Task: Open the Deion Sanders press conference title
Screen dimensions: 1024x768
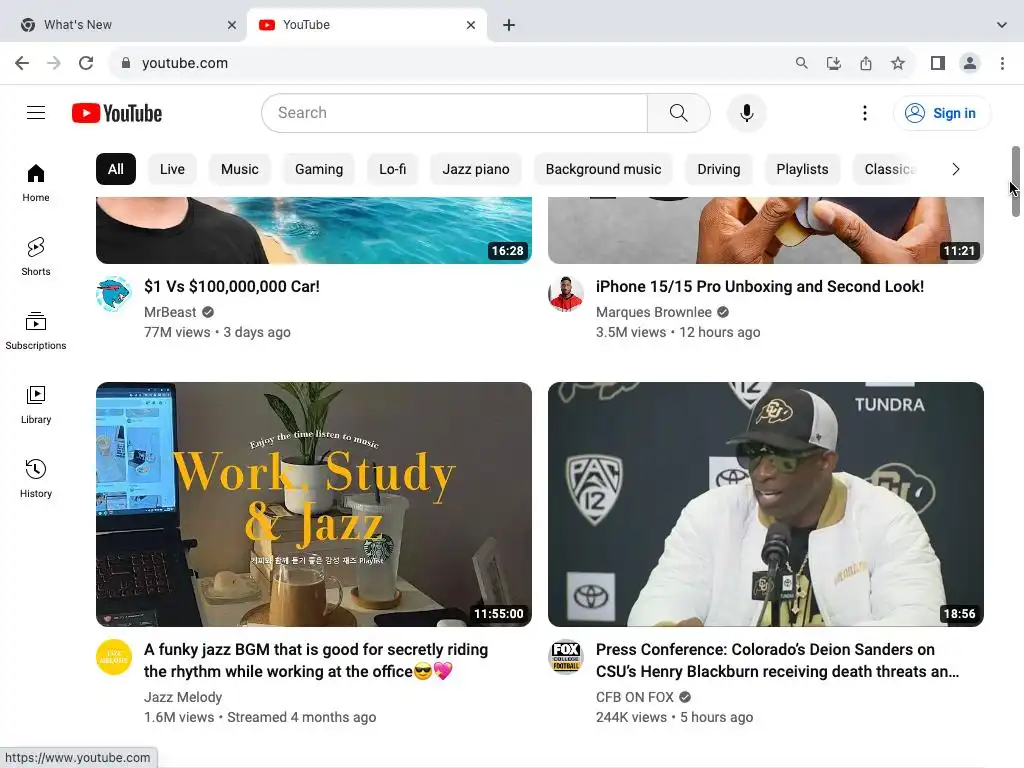Action: coord(777,660)
